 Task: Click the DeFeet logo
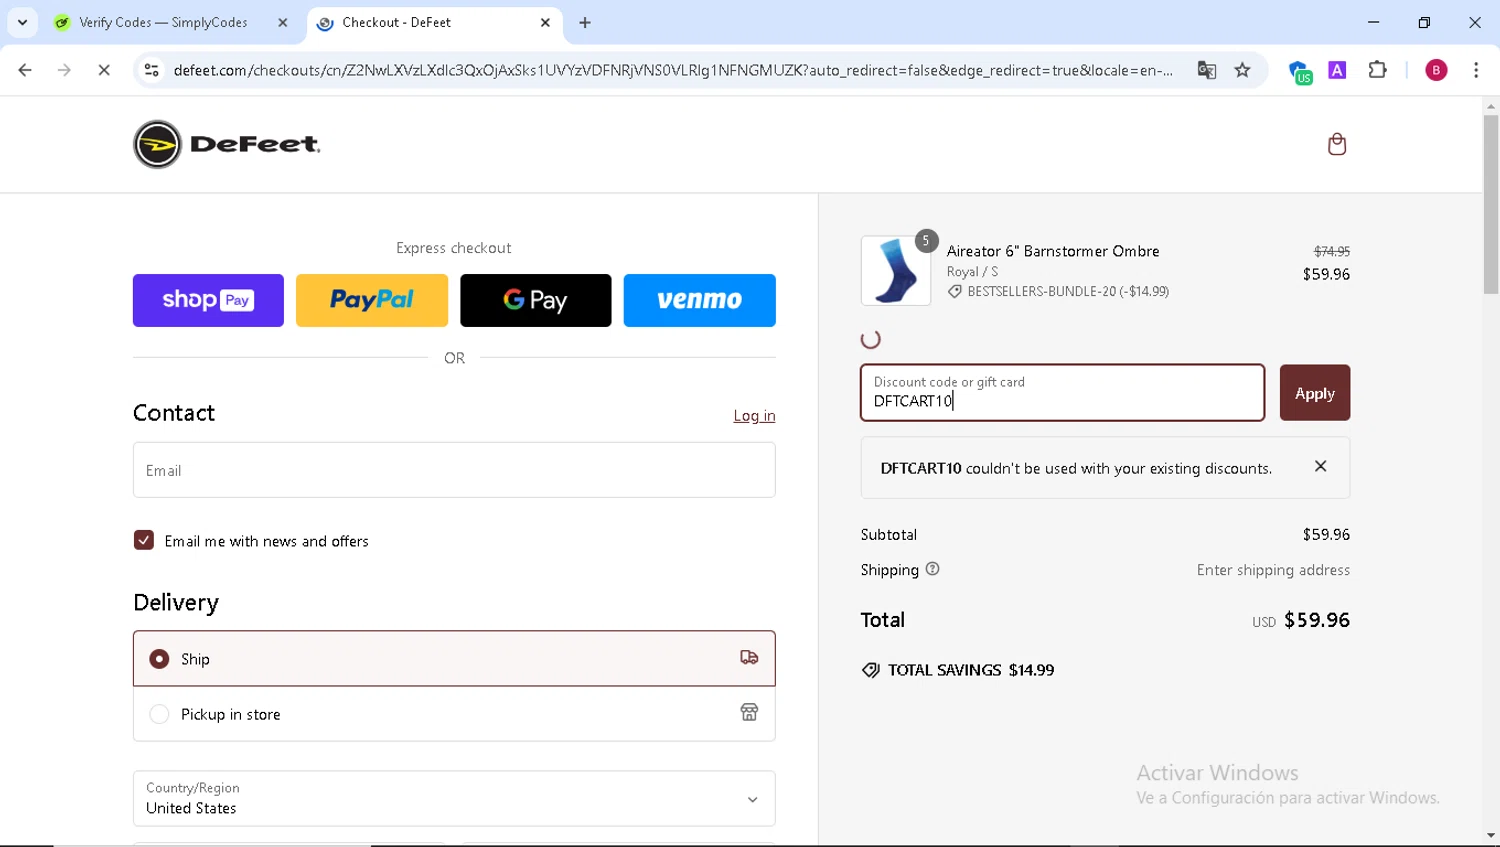[x=227, y=144]
